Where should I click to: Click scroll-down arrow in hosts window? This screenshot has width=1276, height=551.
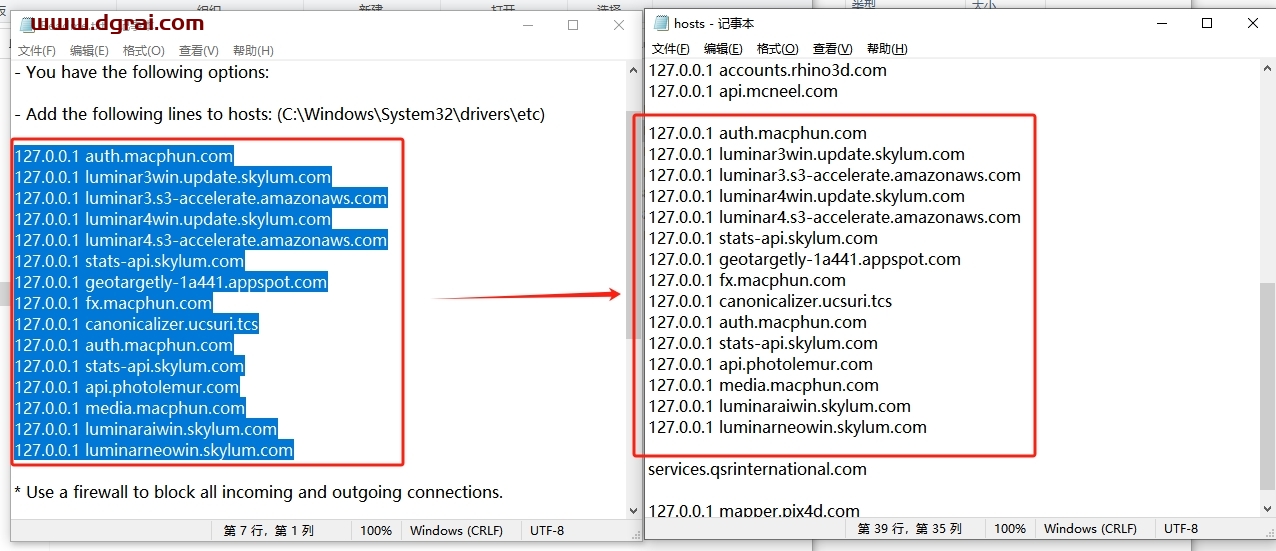[1267, 508]
